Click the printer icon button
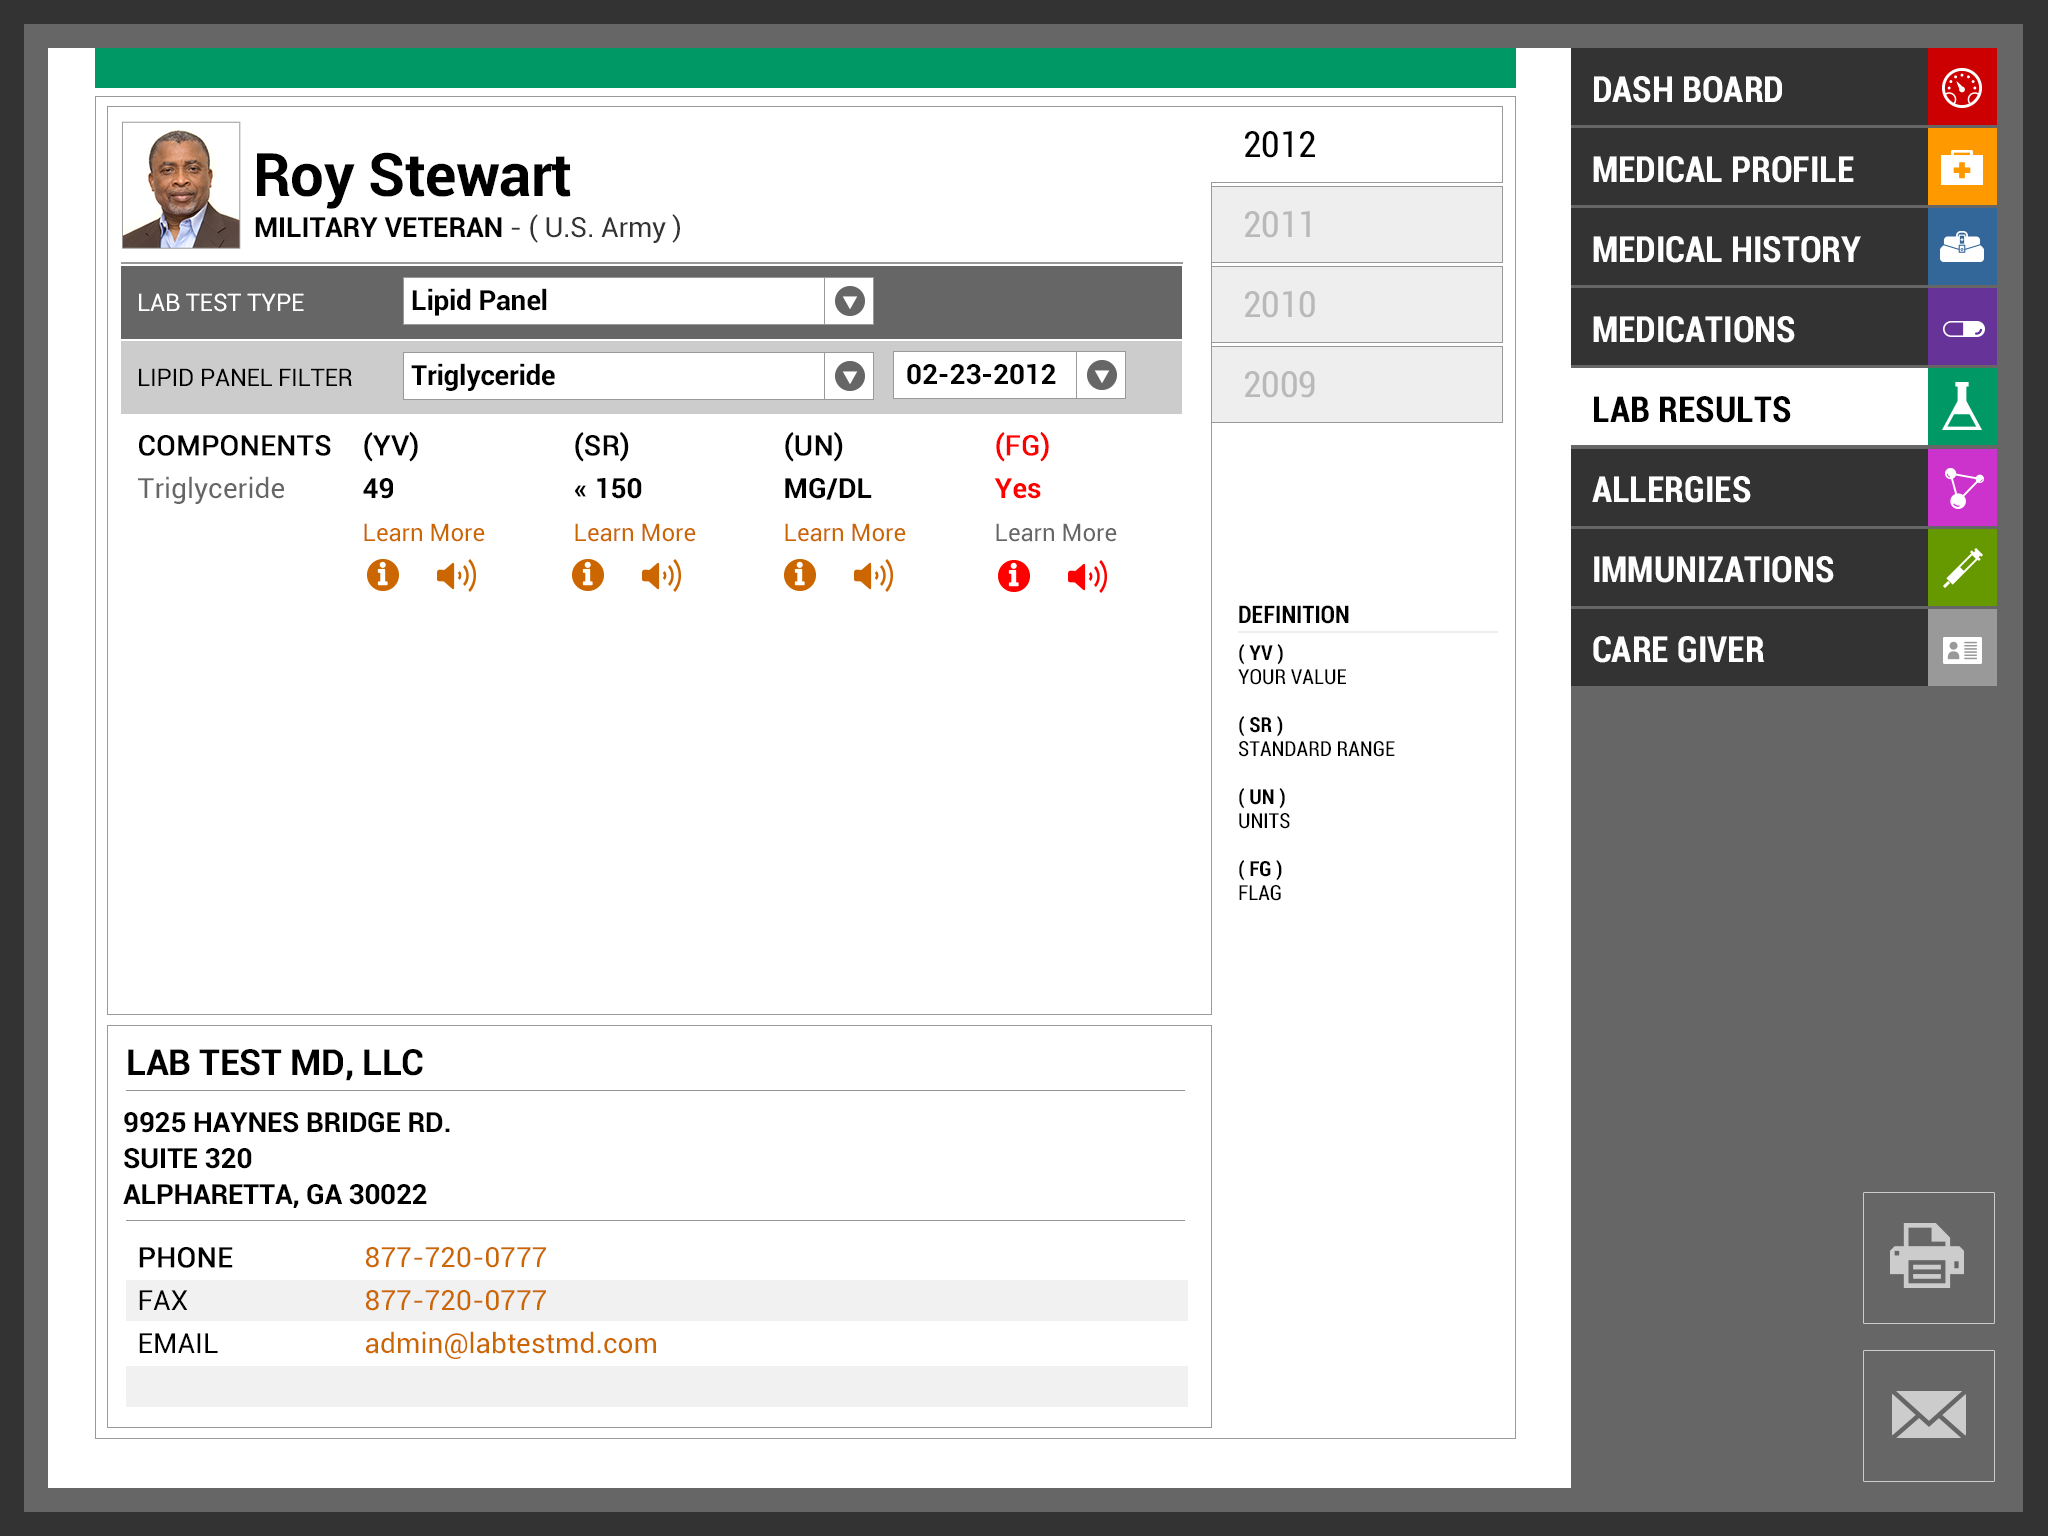This screenshot has height=1536, width=2048. (1927, 1257)
